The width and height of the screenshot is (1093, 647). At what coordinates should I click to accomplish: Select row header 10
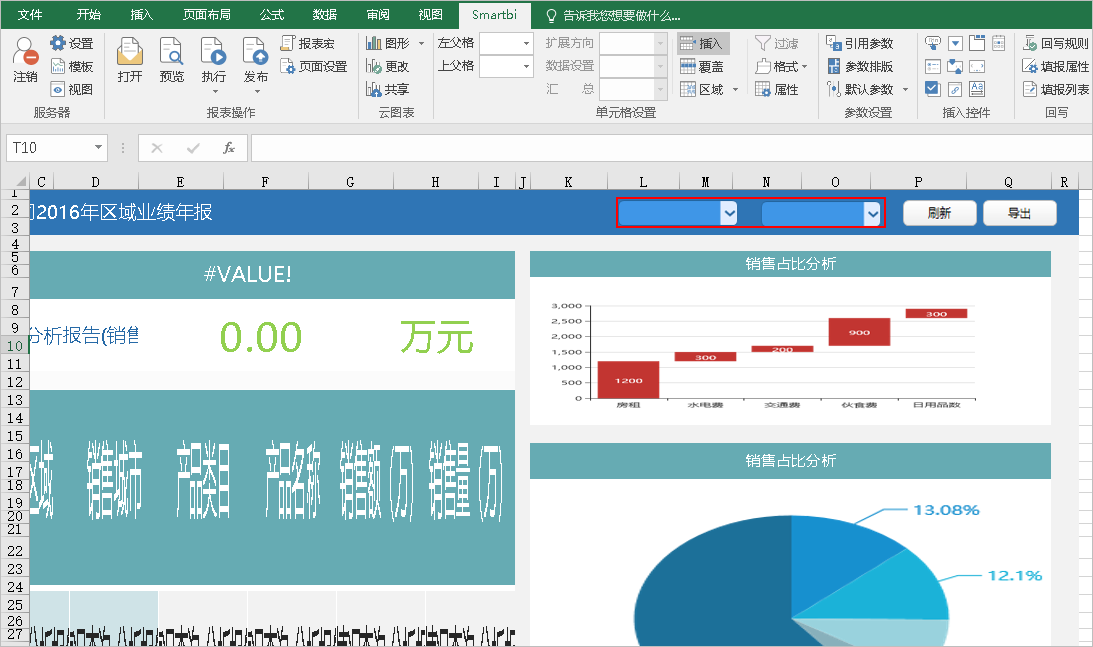pos(15,346)
